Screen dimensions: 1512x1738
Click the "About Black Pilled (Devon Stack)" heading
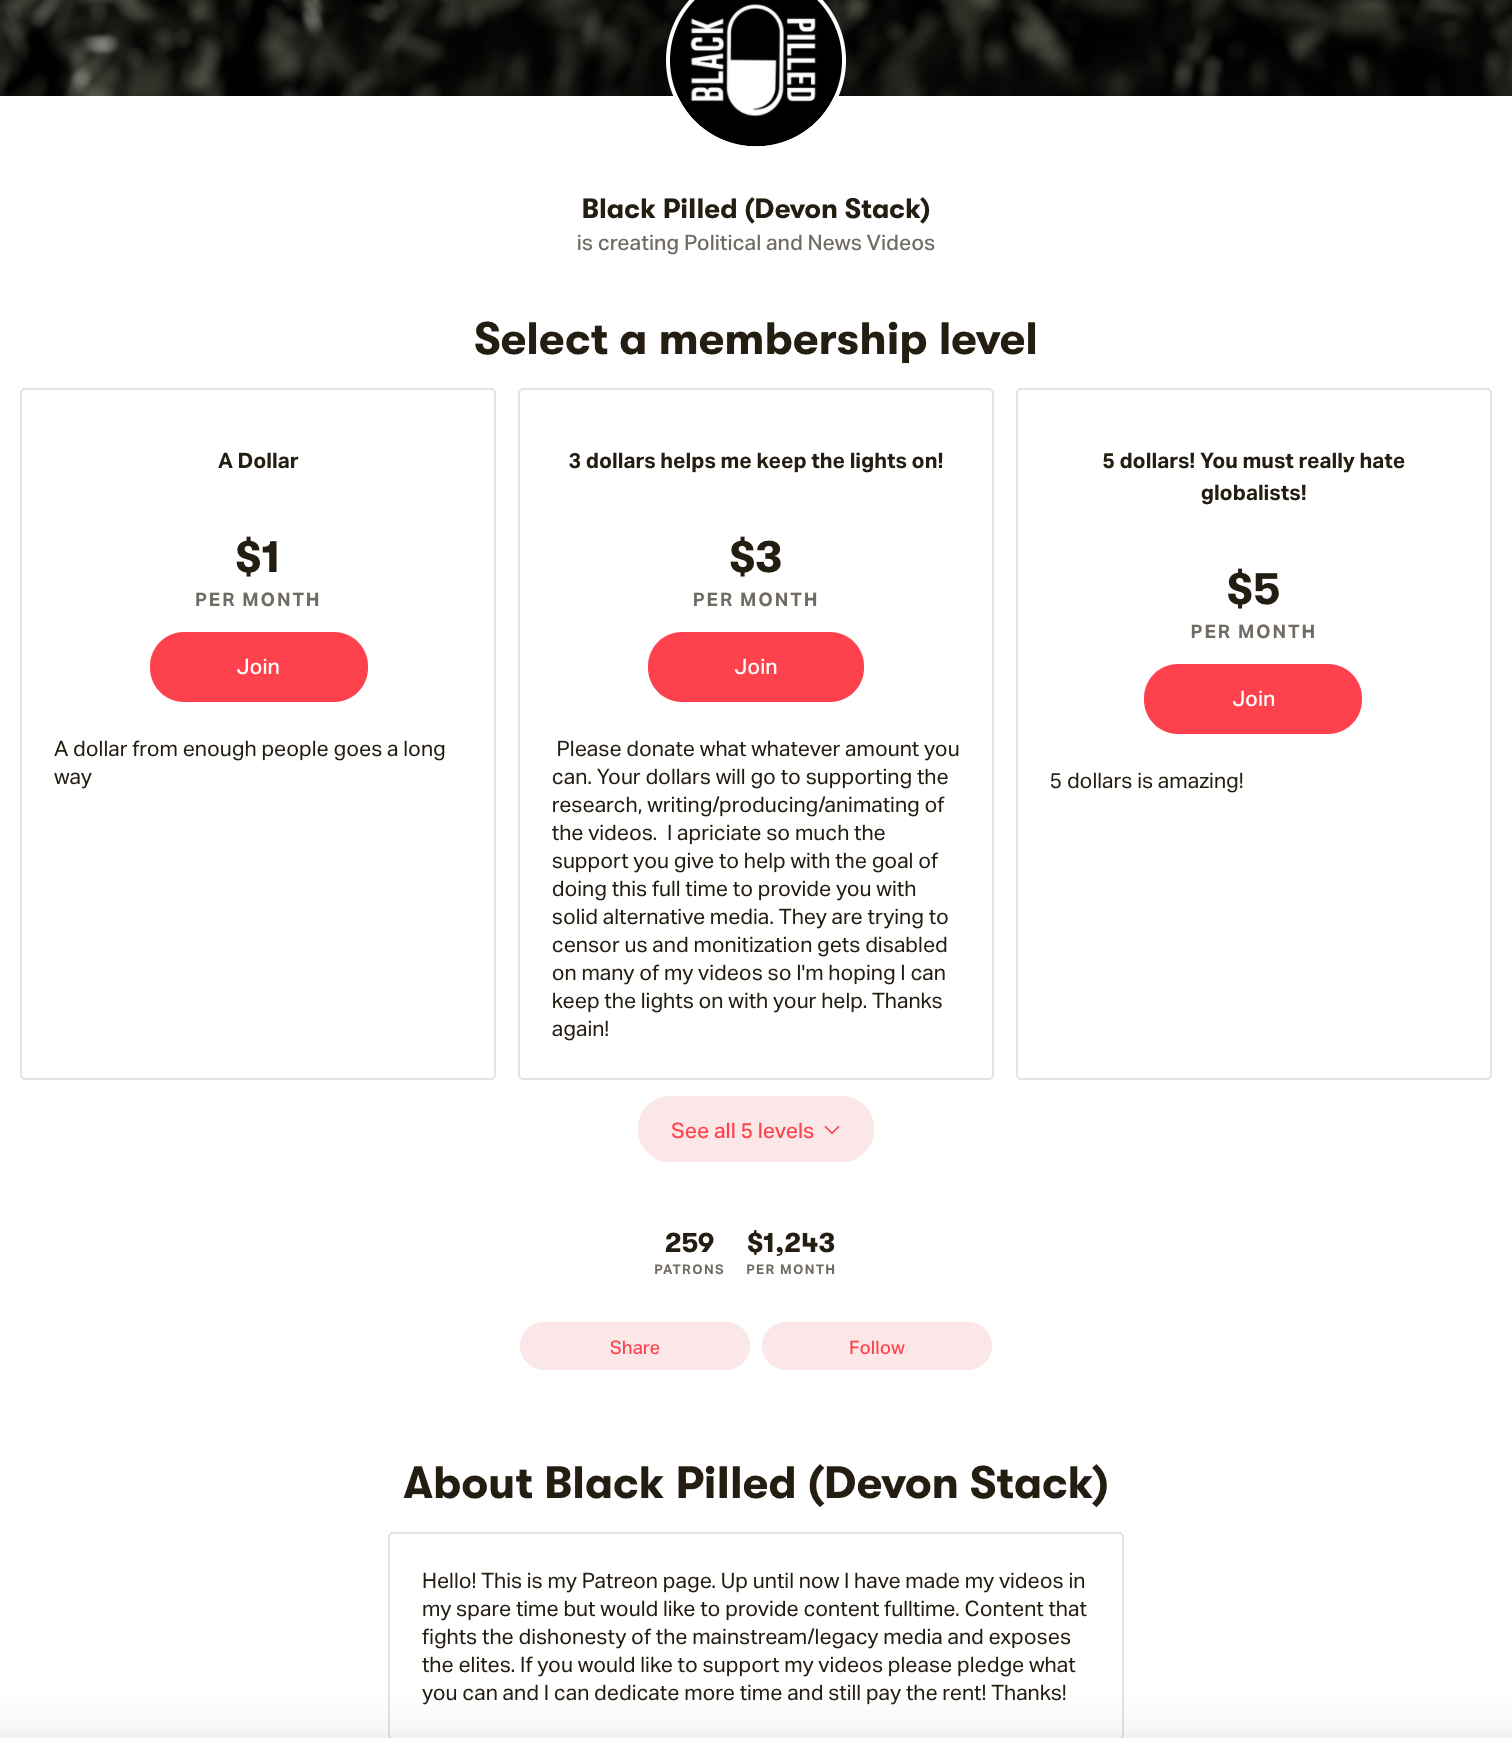[x=755, y=1483]
